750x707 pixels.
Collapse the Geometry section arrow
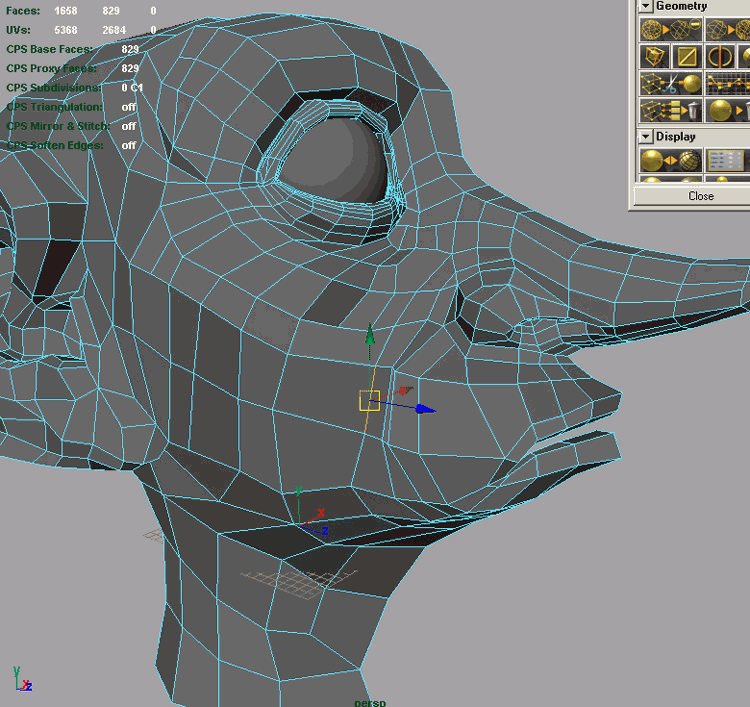pos(645,6)
